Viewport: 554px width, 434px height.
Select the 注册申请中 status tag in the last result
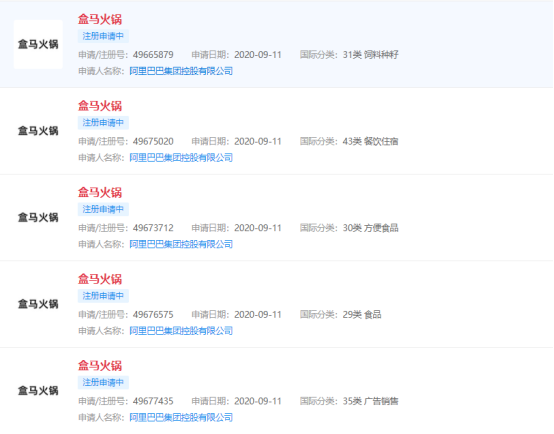tap(103, 382)
